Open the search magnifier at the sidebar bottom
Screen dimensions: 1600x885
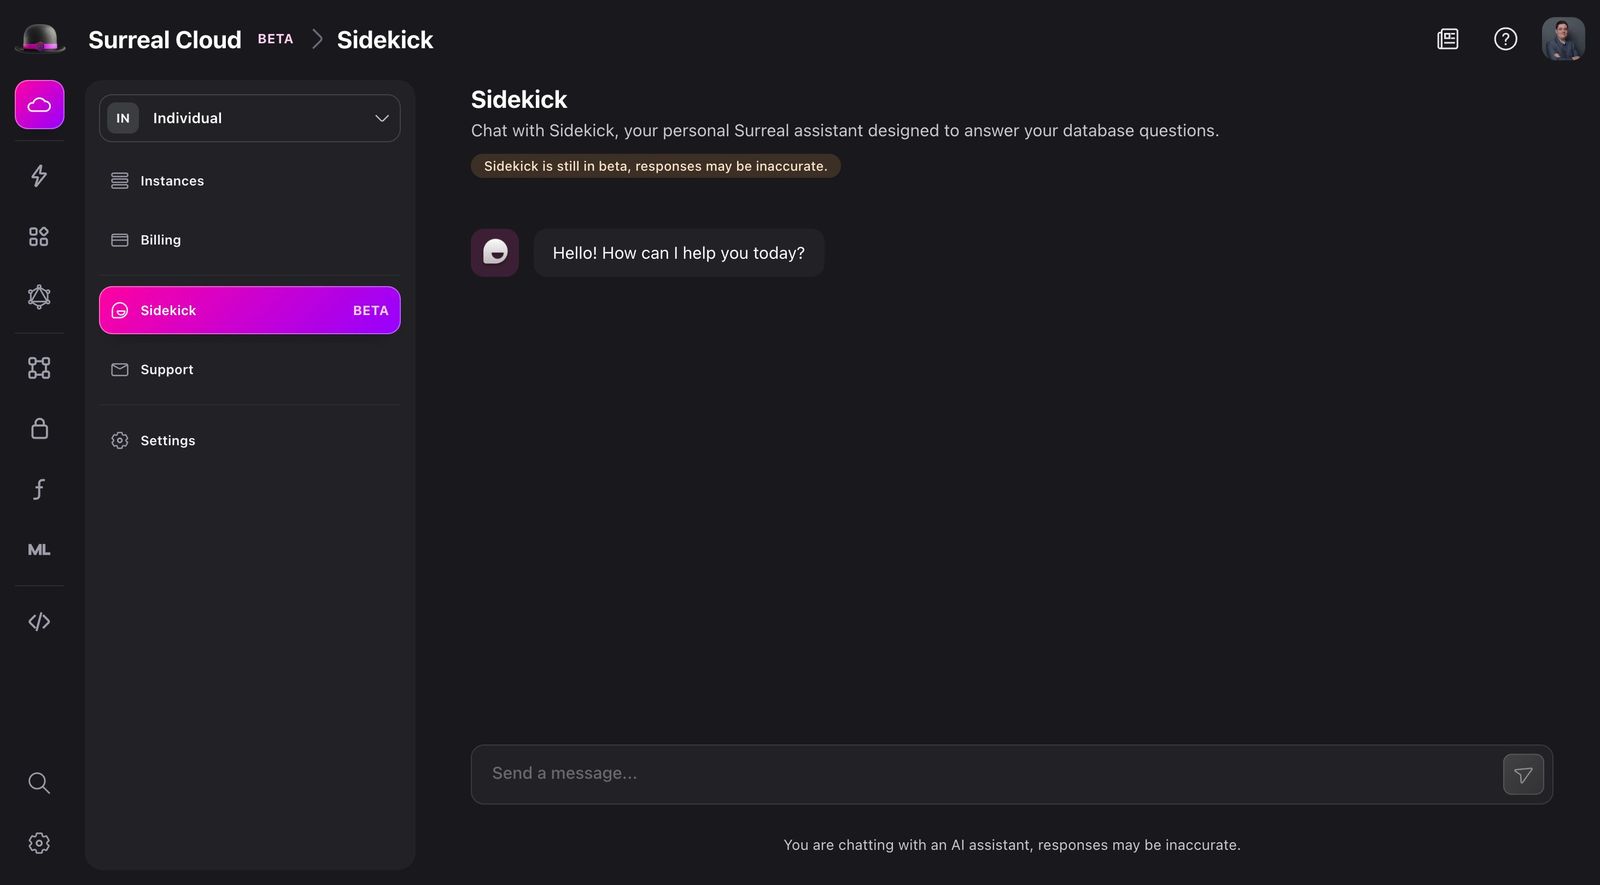click(x=39, y=783)
